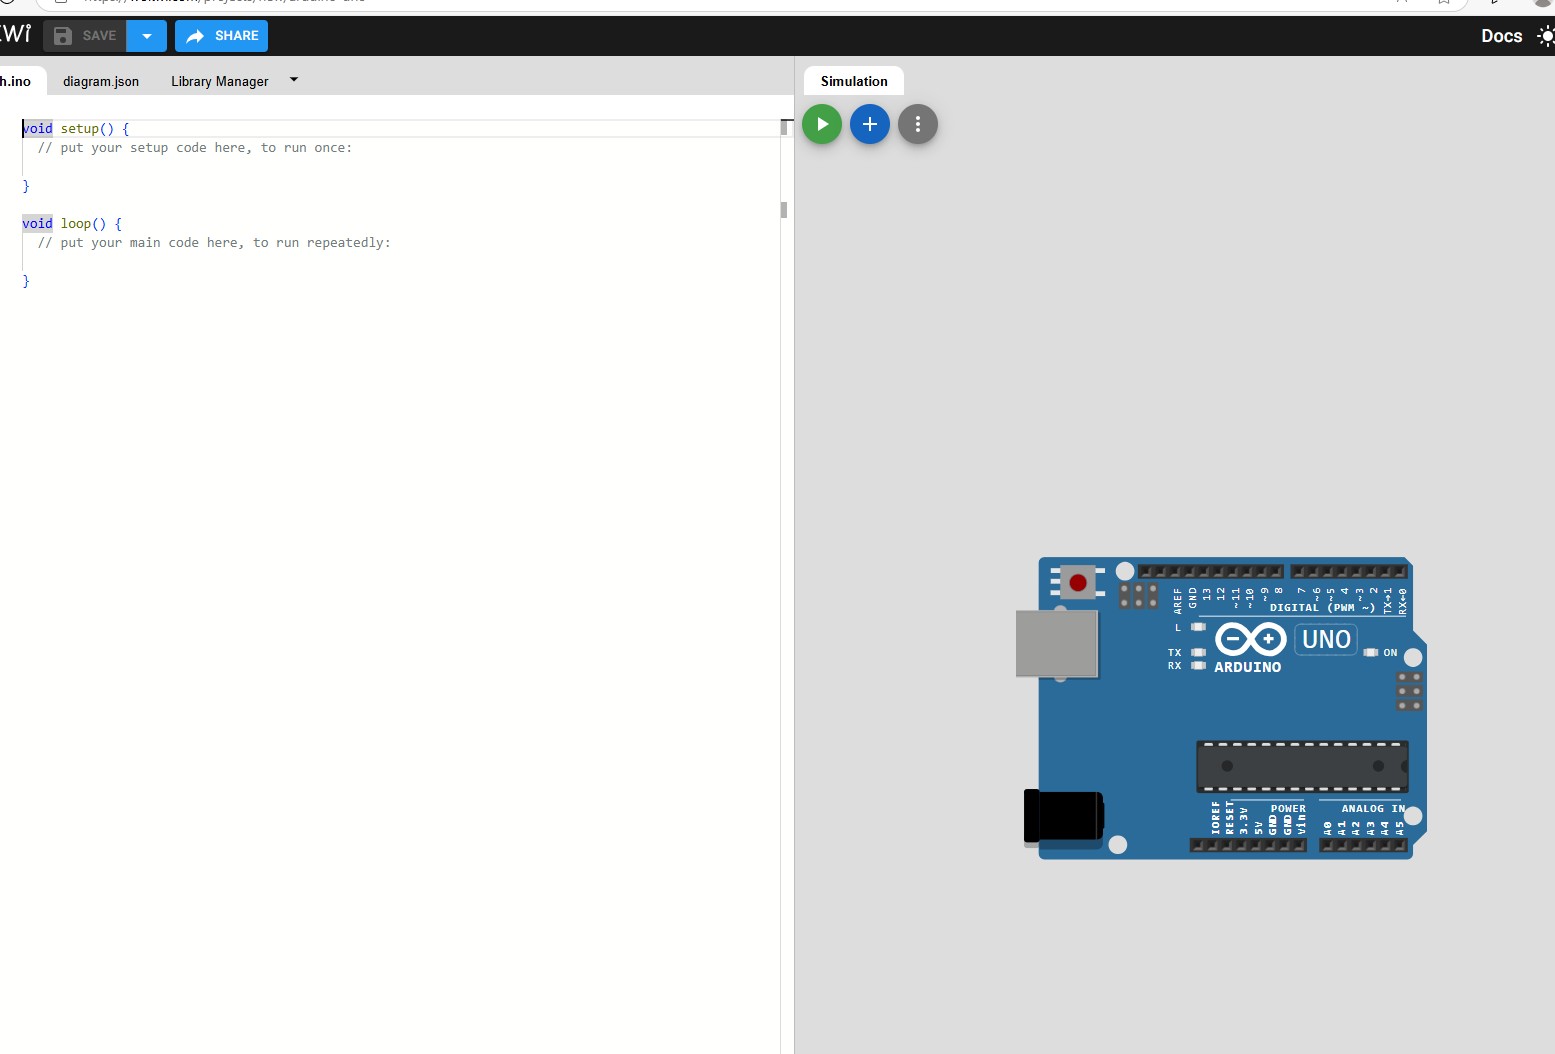The width and height of the screenshot is (1555, 1054).
Task: Start the simulation with the green play button
Action: click(x=822, y=124)
